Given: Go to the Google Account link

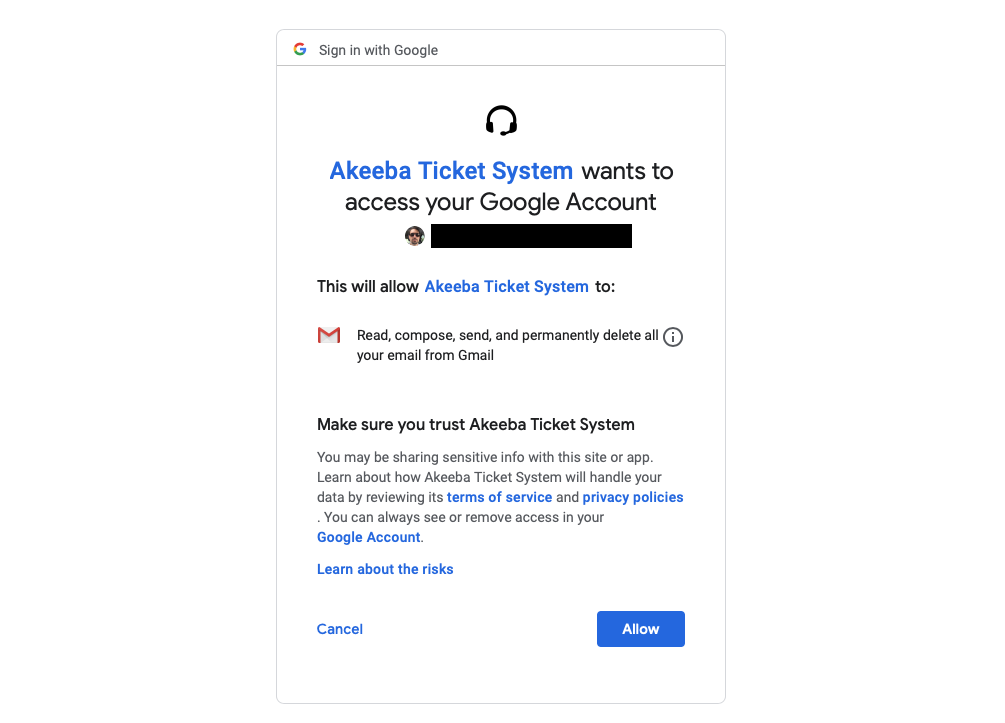Looking at the screenshot, I should 369,537.
